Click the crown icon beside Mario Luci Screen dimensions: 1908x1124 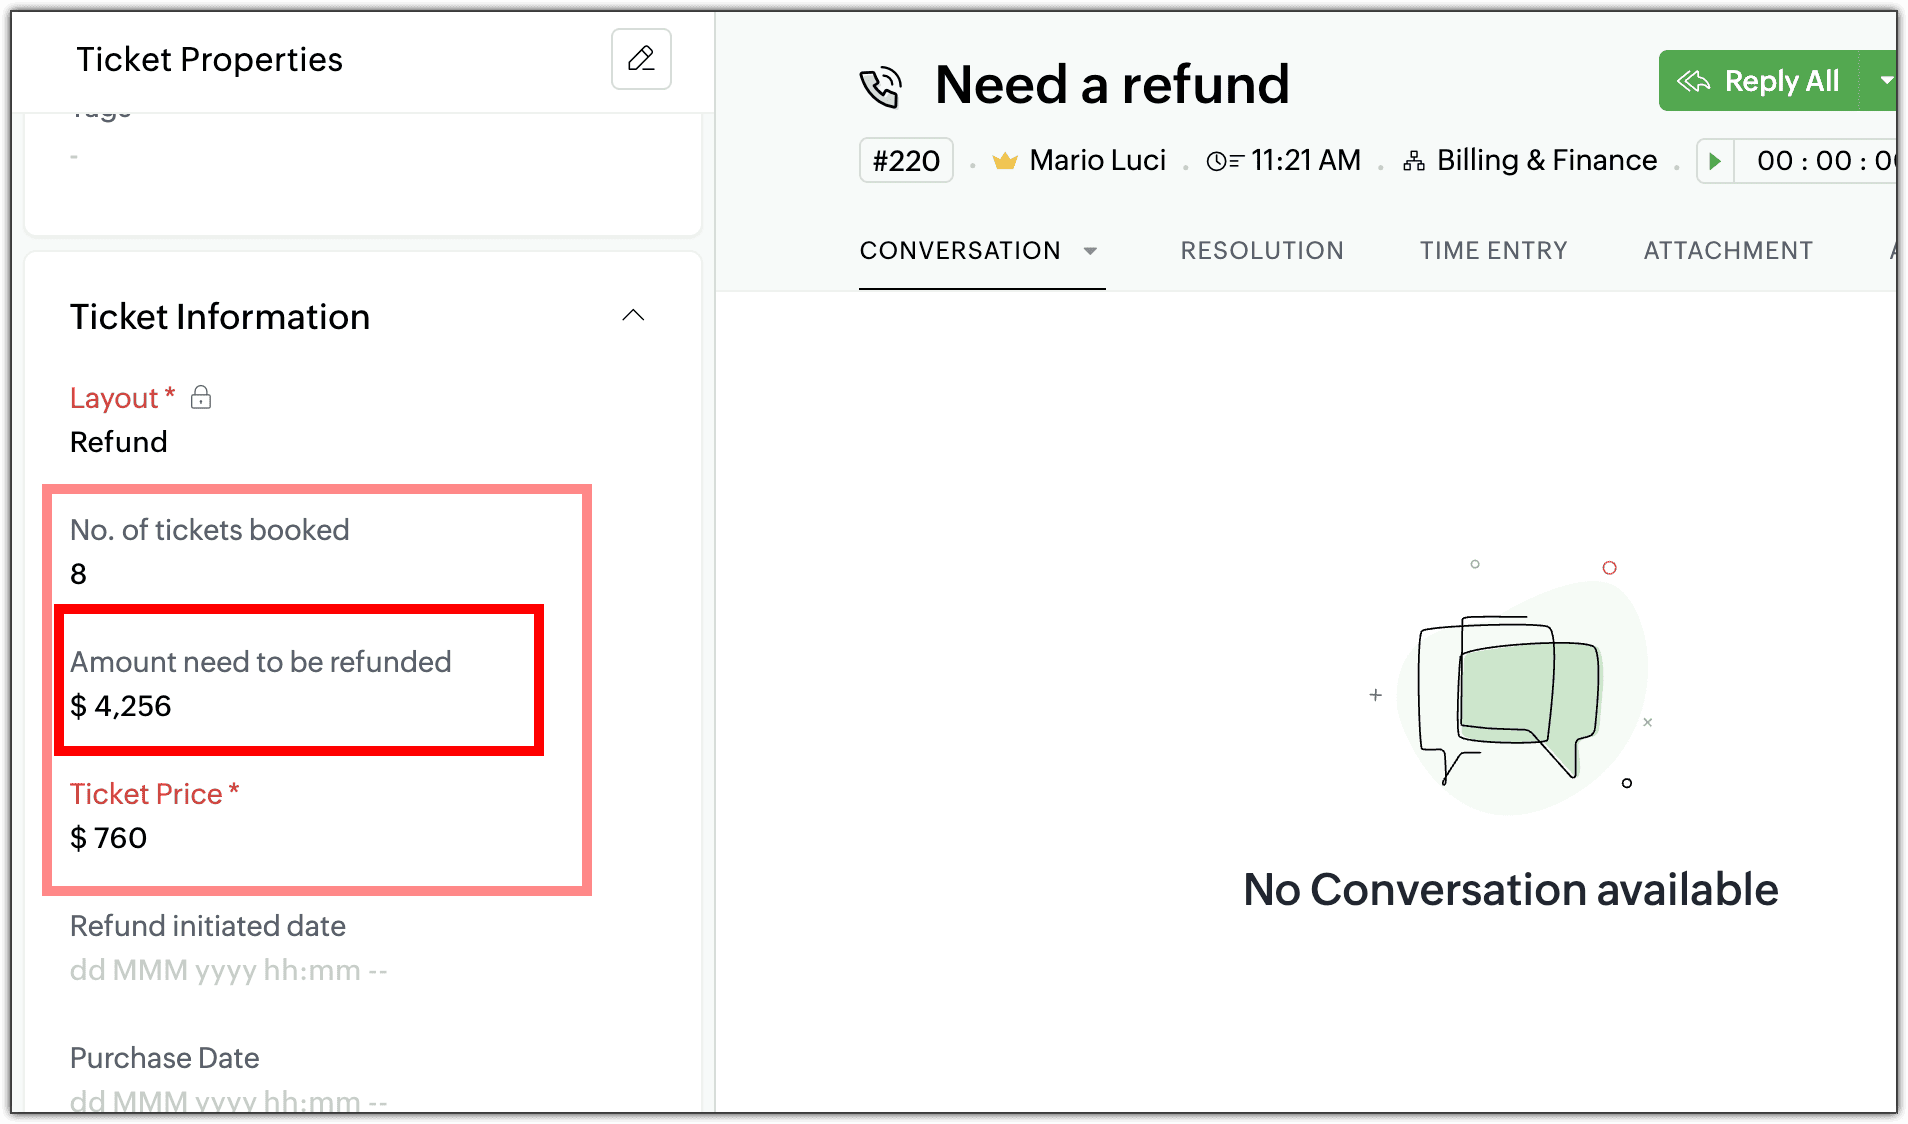(1005, 161)
